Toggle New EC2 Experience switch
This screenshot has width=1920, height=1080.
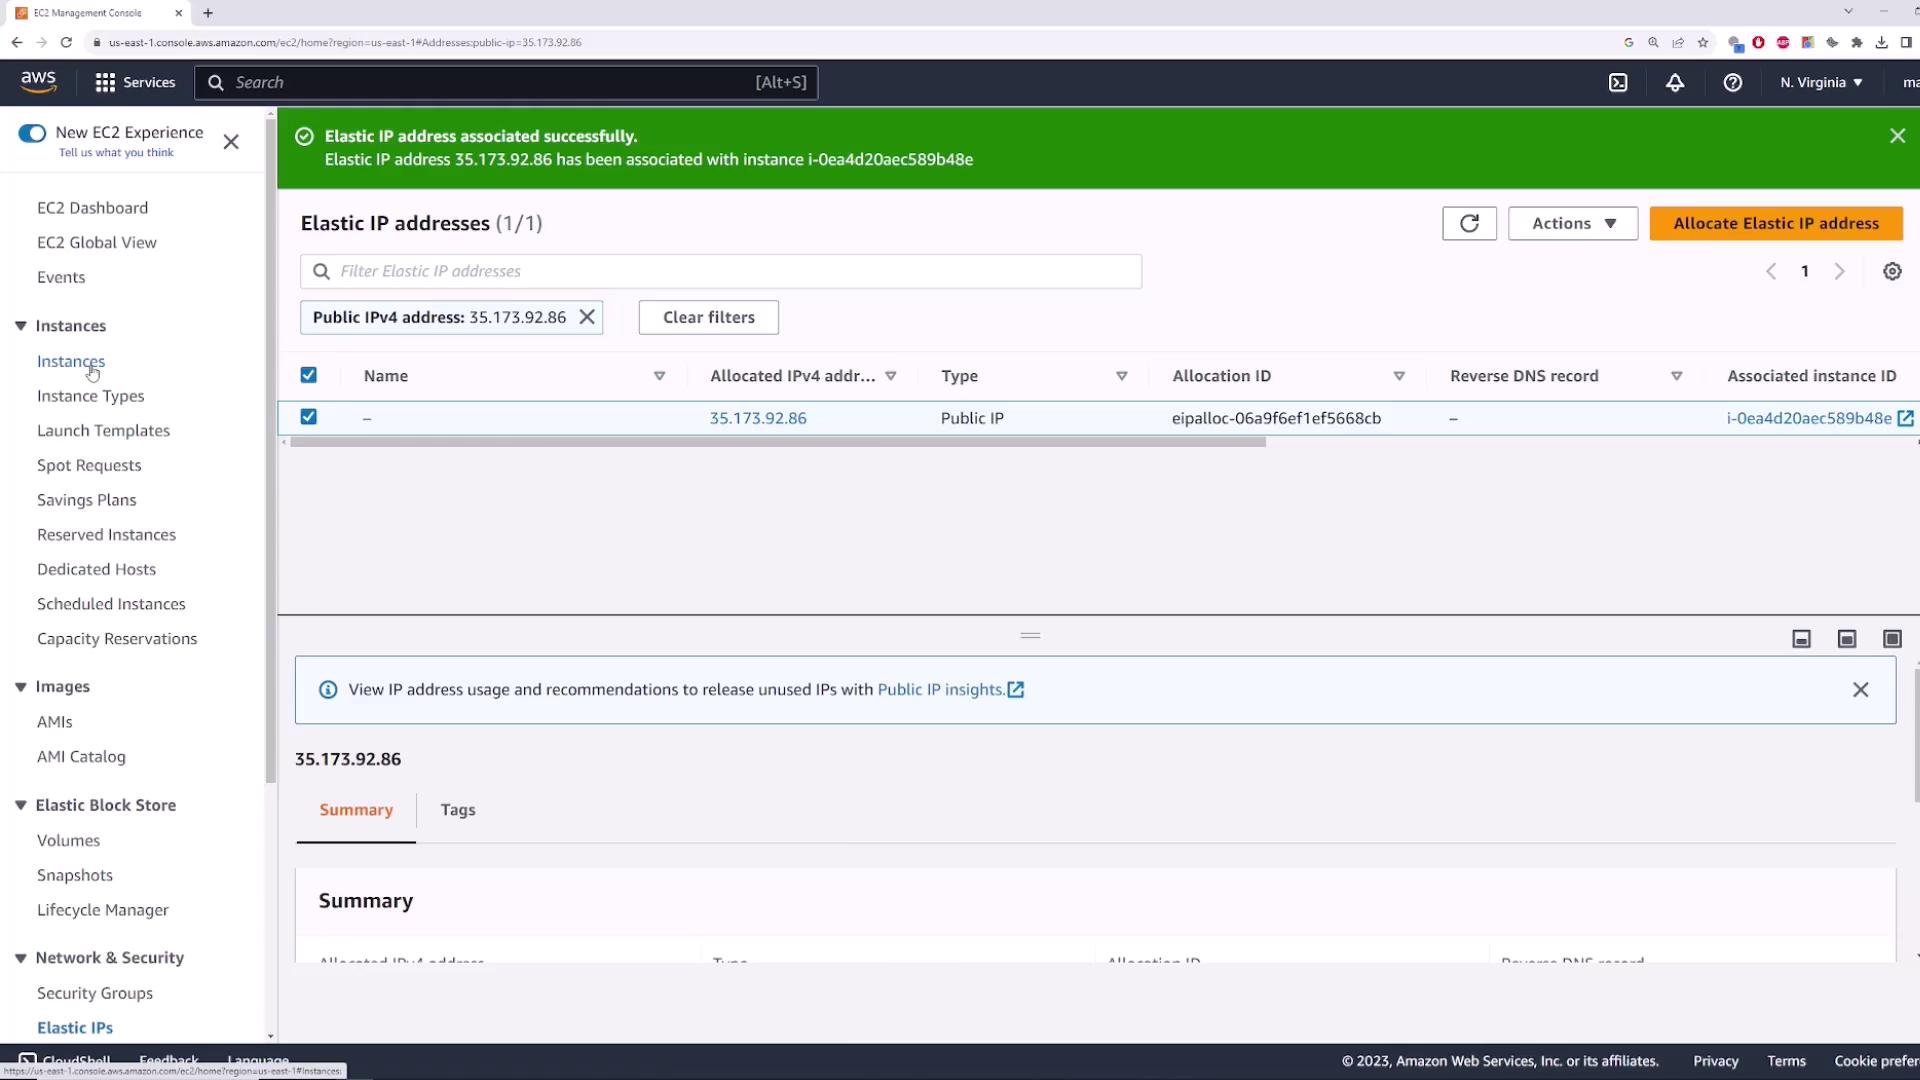pyautogui.click(x=32, y=133)
